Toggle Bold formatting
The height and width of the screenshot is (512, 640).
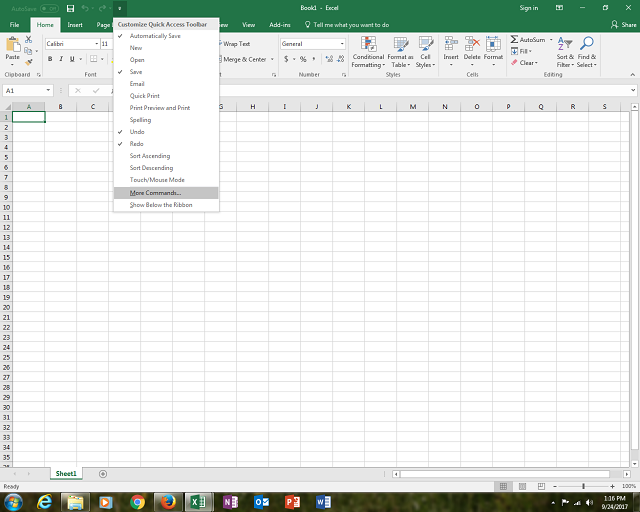point(50,59)
